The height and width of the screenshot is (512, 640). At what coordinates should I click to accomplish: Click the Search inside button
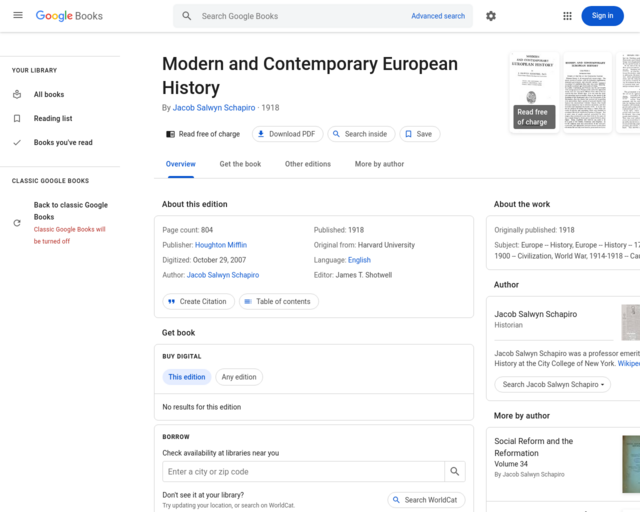(361, 134)
